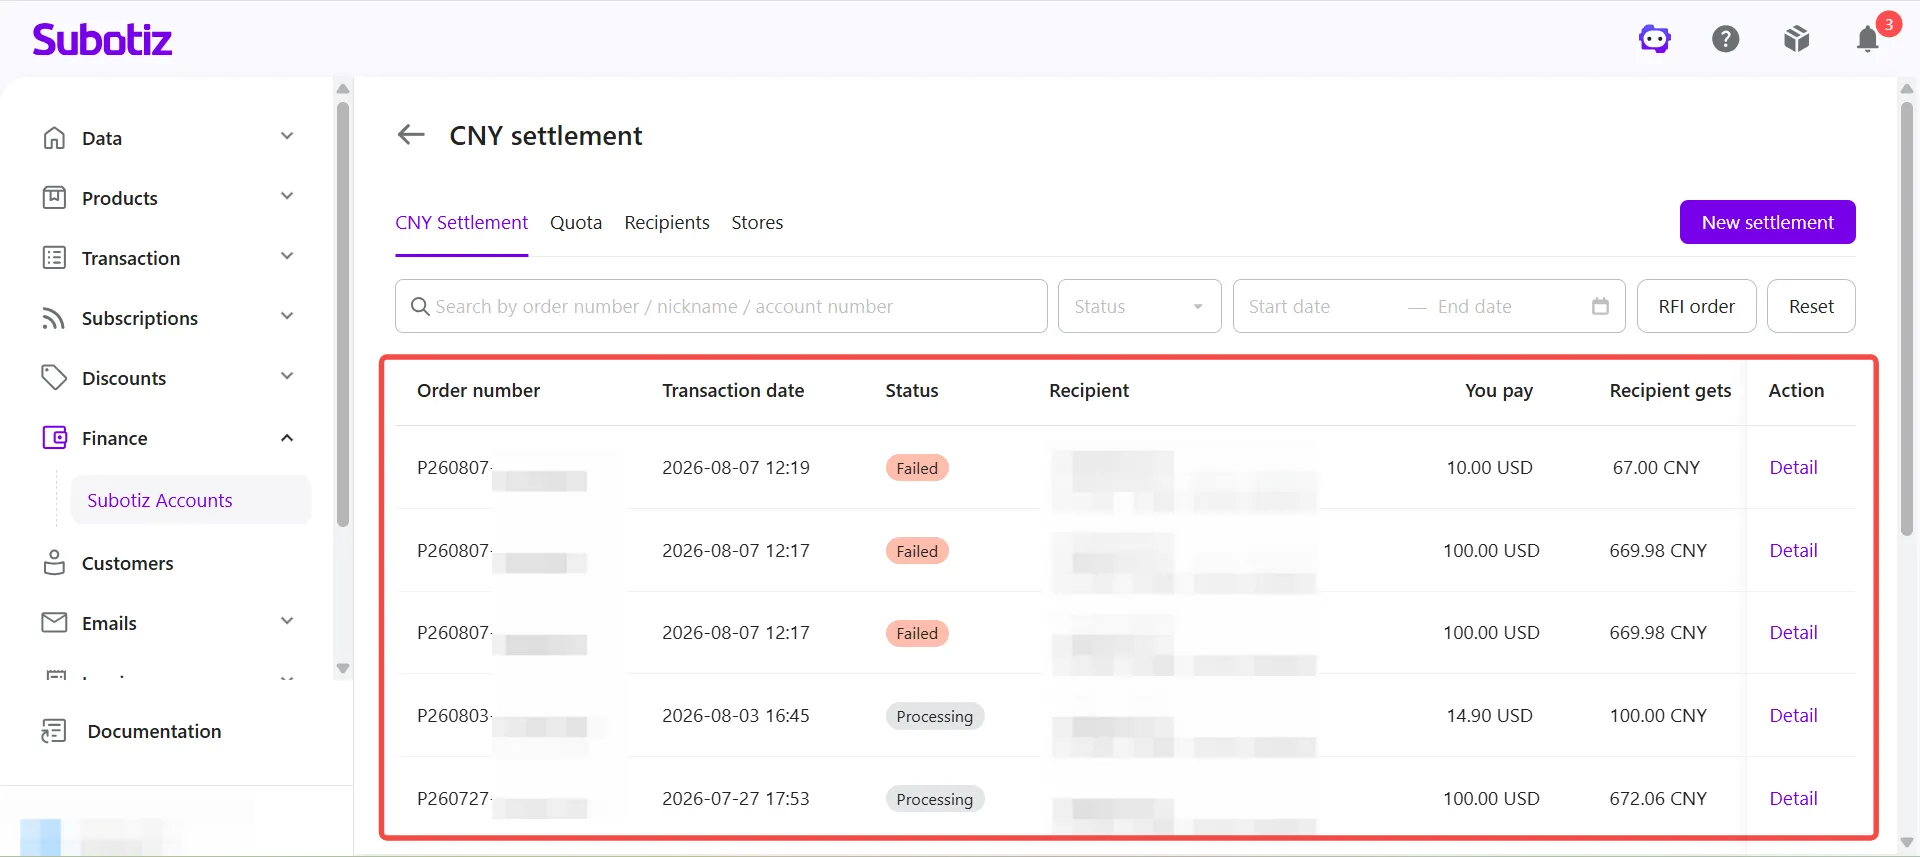Click the 14.90 USD amount cell
Viewport: 1920px width, 857px height.
tap(1489, 715)
